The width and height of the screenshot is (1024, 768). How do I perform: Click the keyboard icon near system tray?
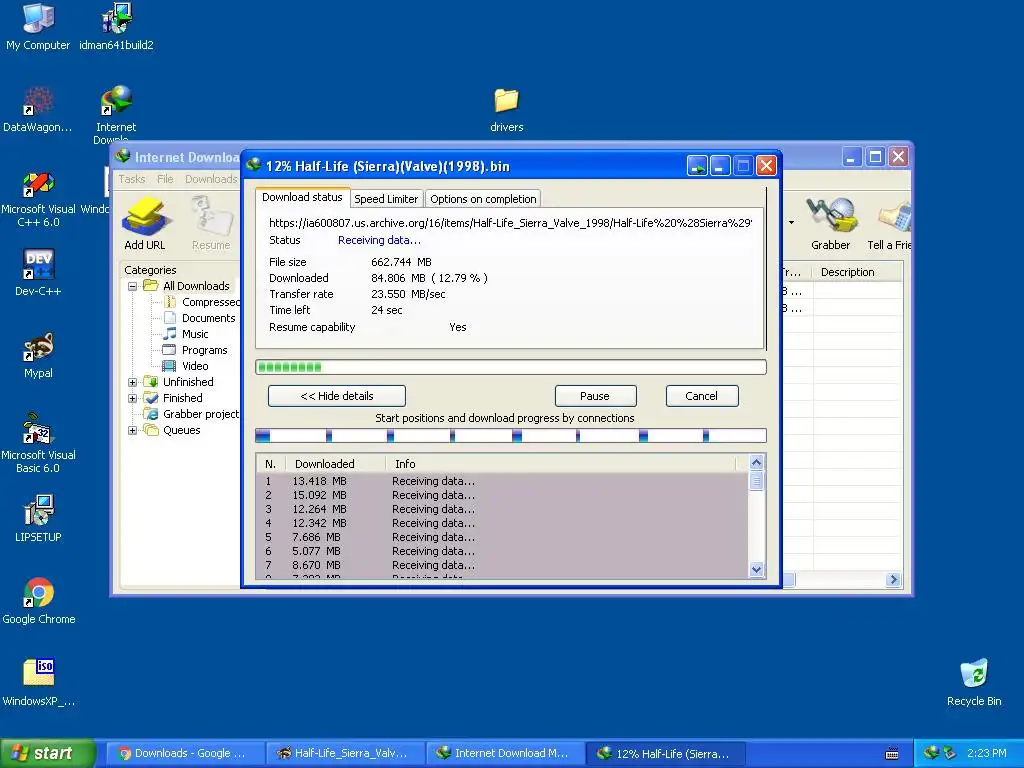click(x=891, y=754)
